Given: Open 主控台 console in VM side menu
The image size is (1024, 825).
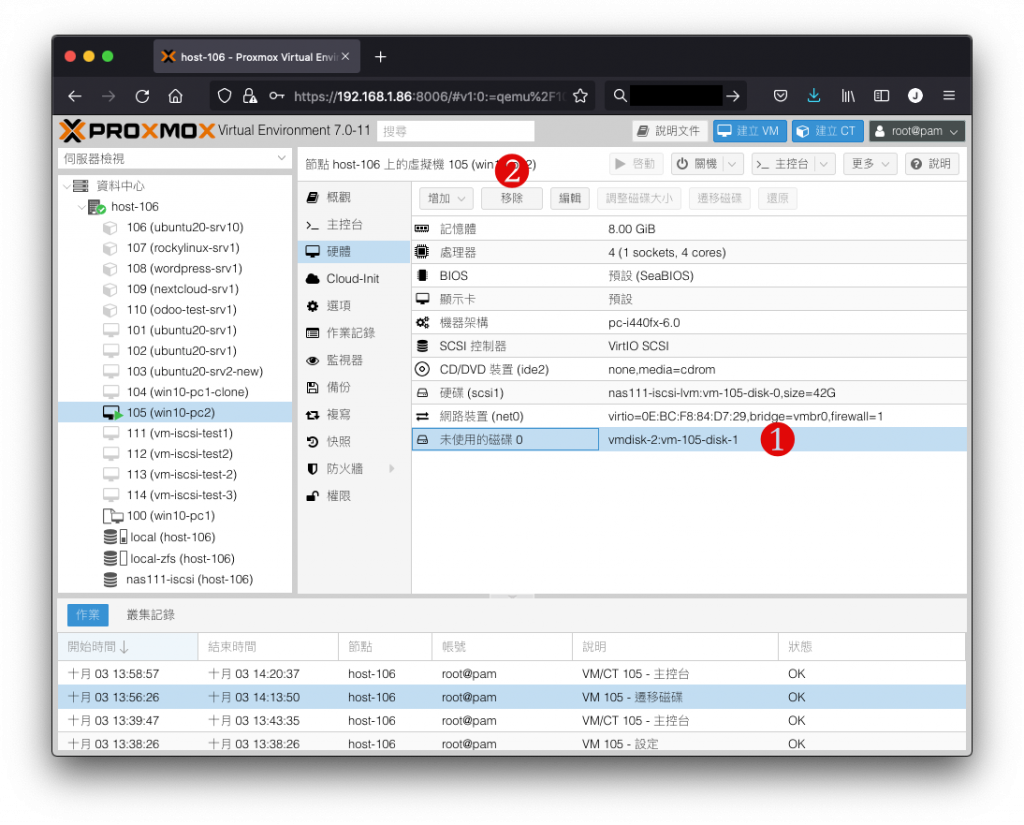Looking at the screenshot, I should coord(353,225).
